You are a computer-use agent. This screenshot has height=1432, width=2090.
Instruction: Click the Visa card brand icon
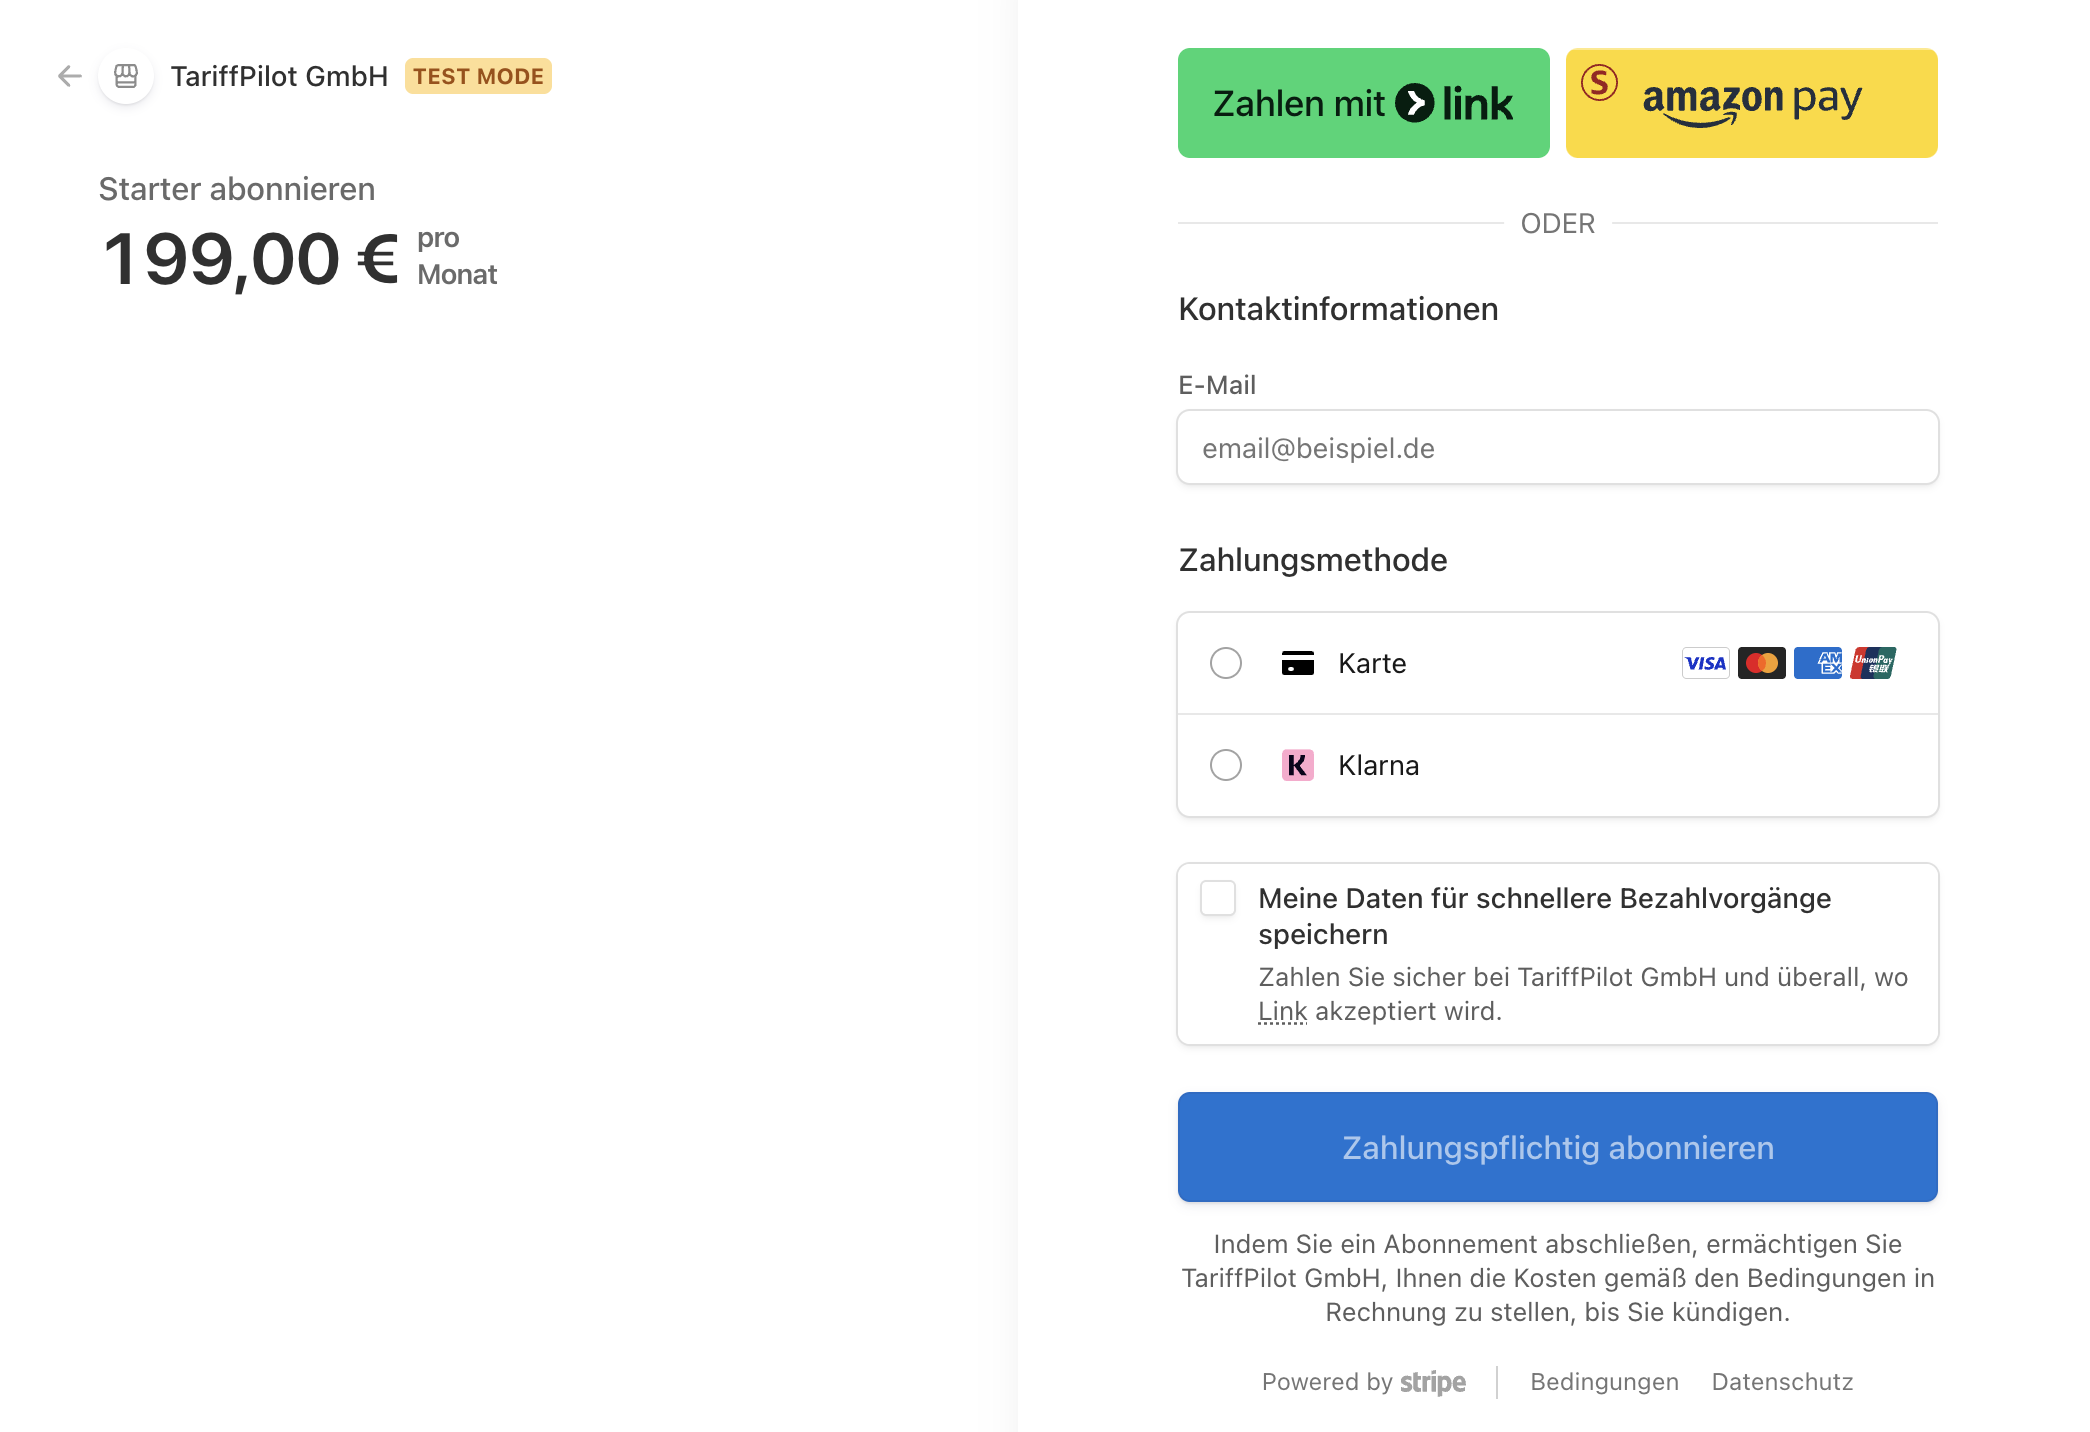1704,663
